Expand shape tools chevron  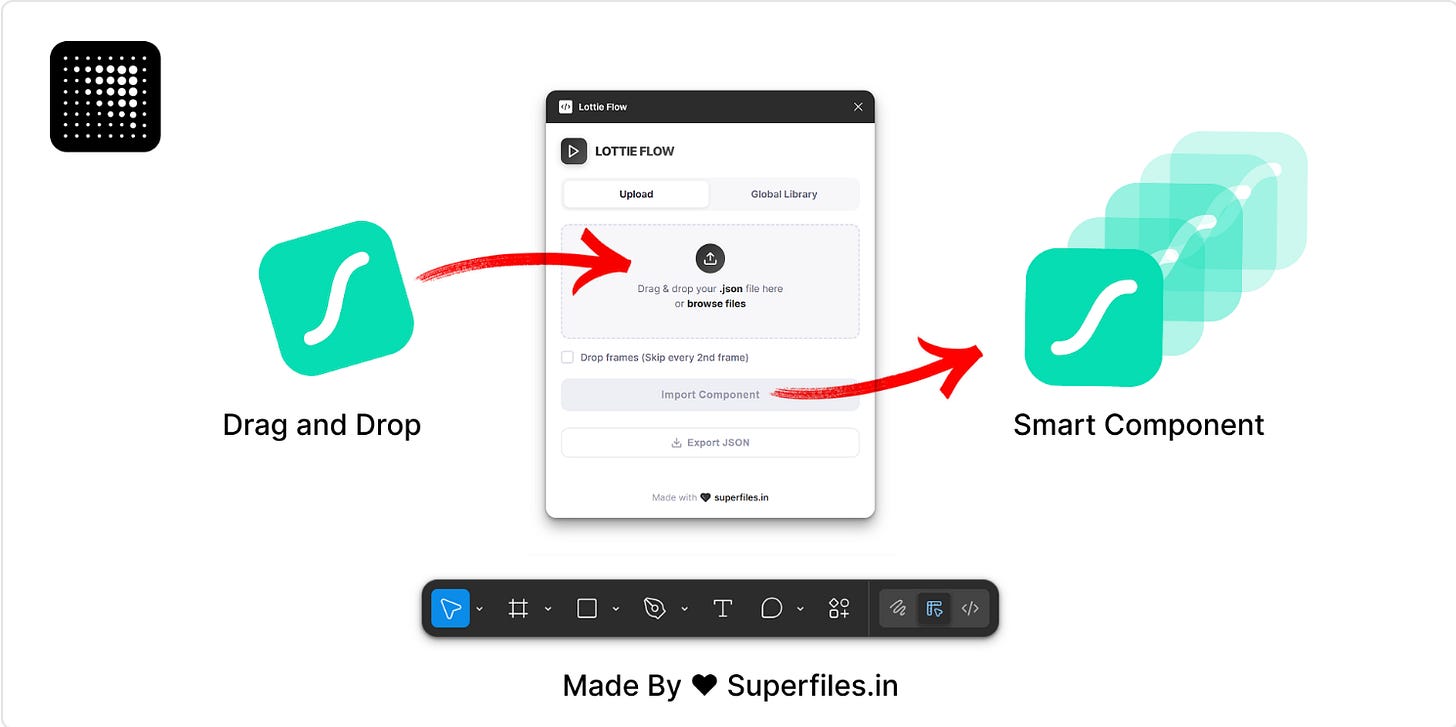tap(616, 608)
